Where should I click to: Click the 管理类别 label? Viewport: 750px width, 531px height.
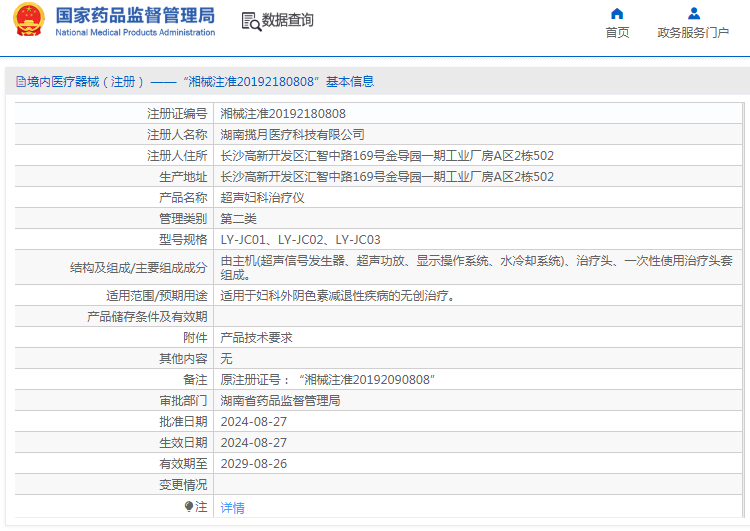pyautogui.click(x=183, y=219)
